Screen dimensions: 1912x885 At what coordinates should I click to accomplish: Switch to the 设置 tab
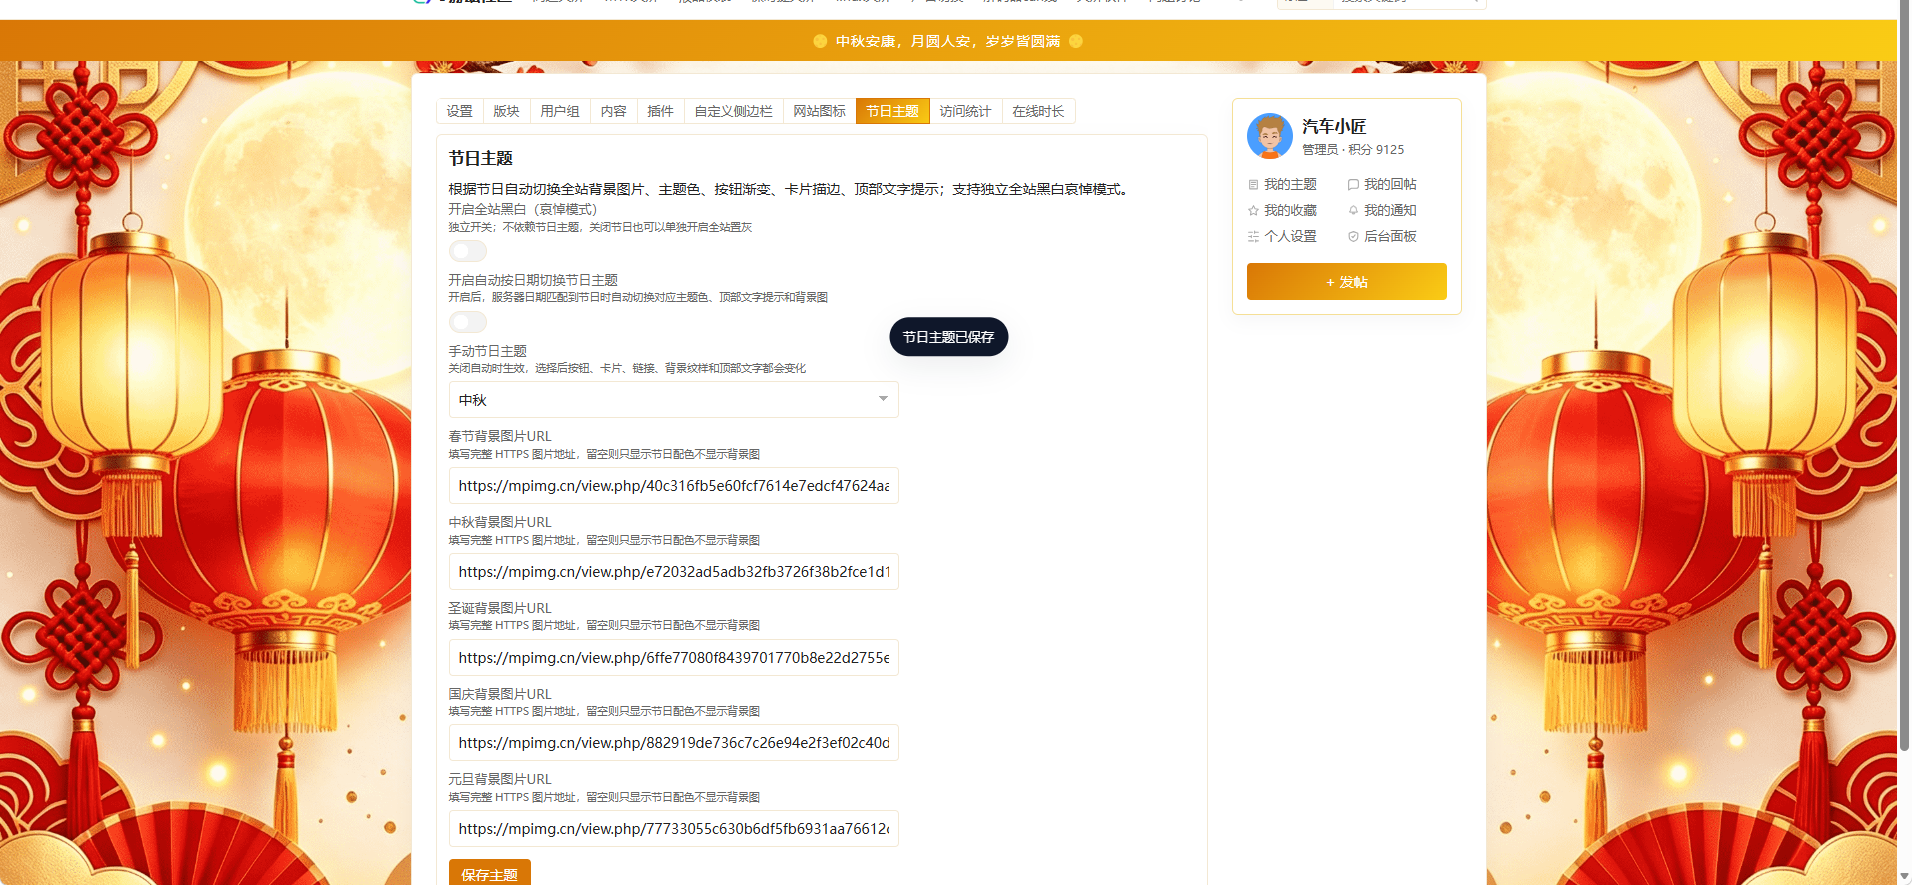(x=460, y=111)
